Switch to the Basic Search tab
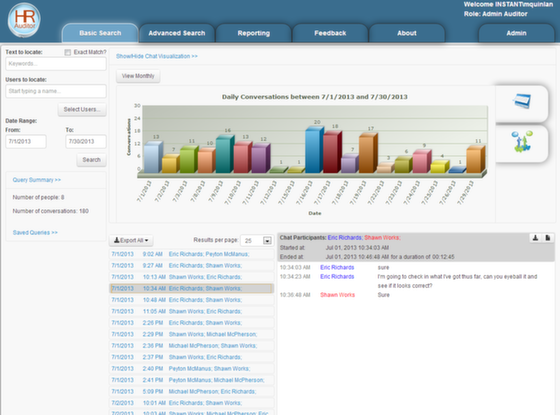This screenshot has height=415, width=560. pyautogui.click(x=100, y=33)
